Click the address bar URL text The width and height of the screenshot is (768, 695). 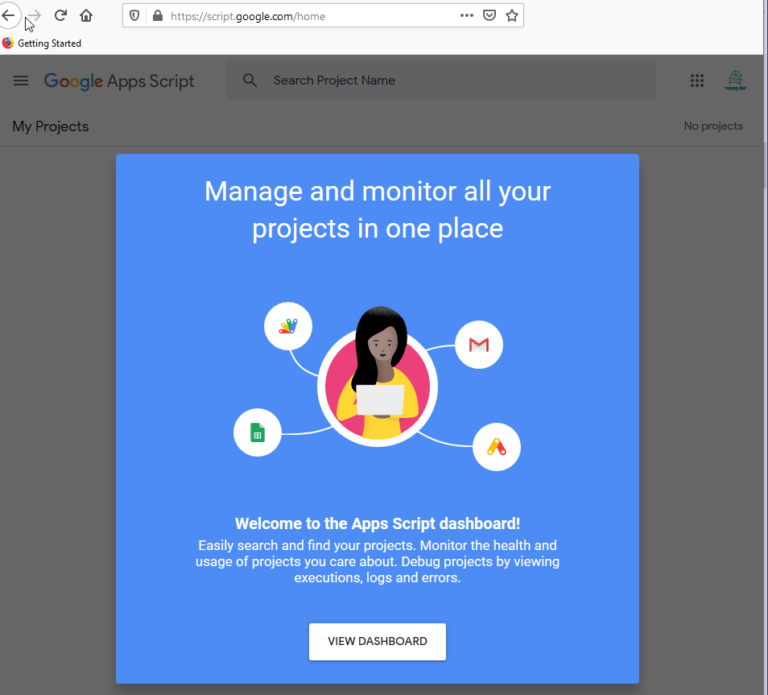(248, 16)
